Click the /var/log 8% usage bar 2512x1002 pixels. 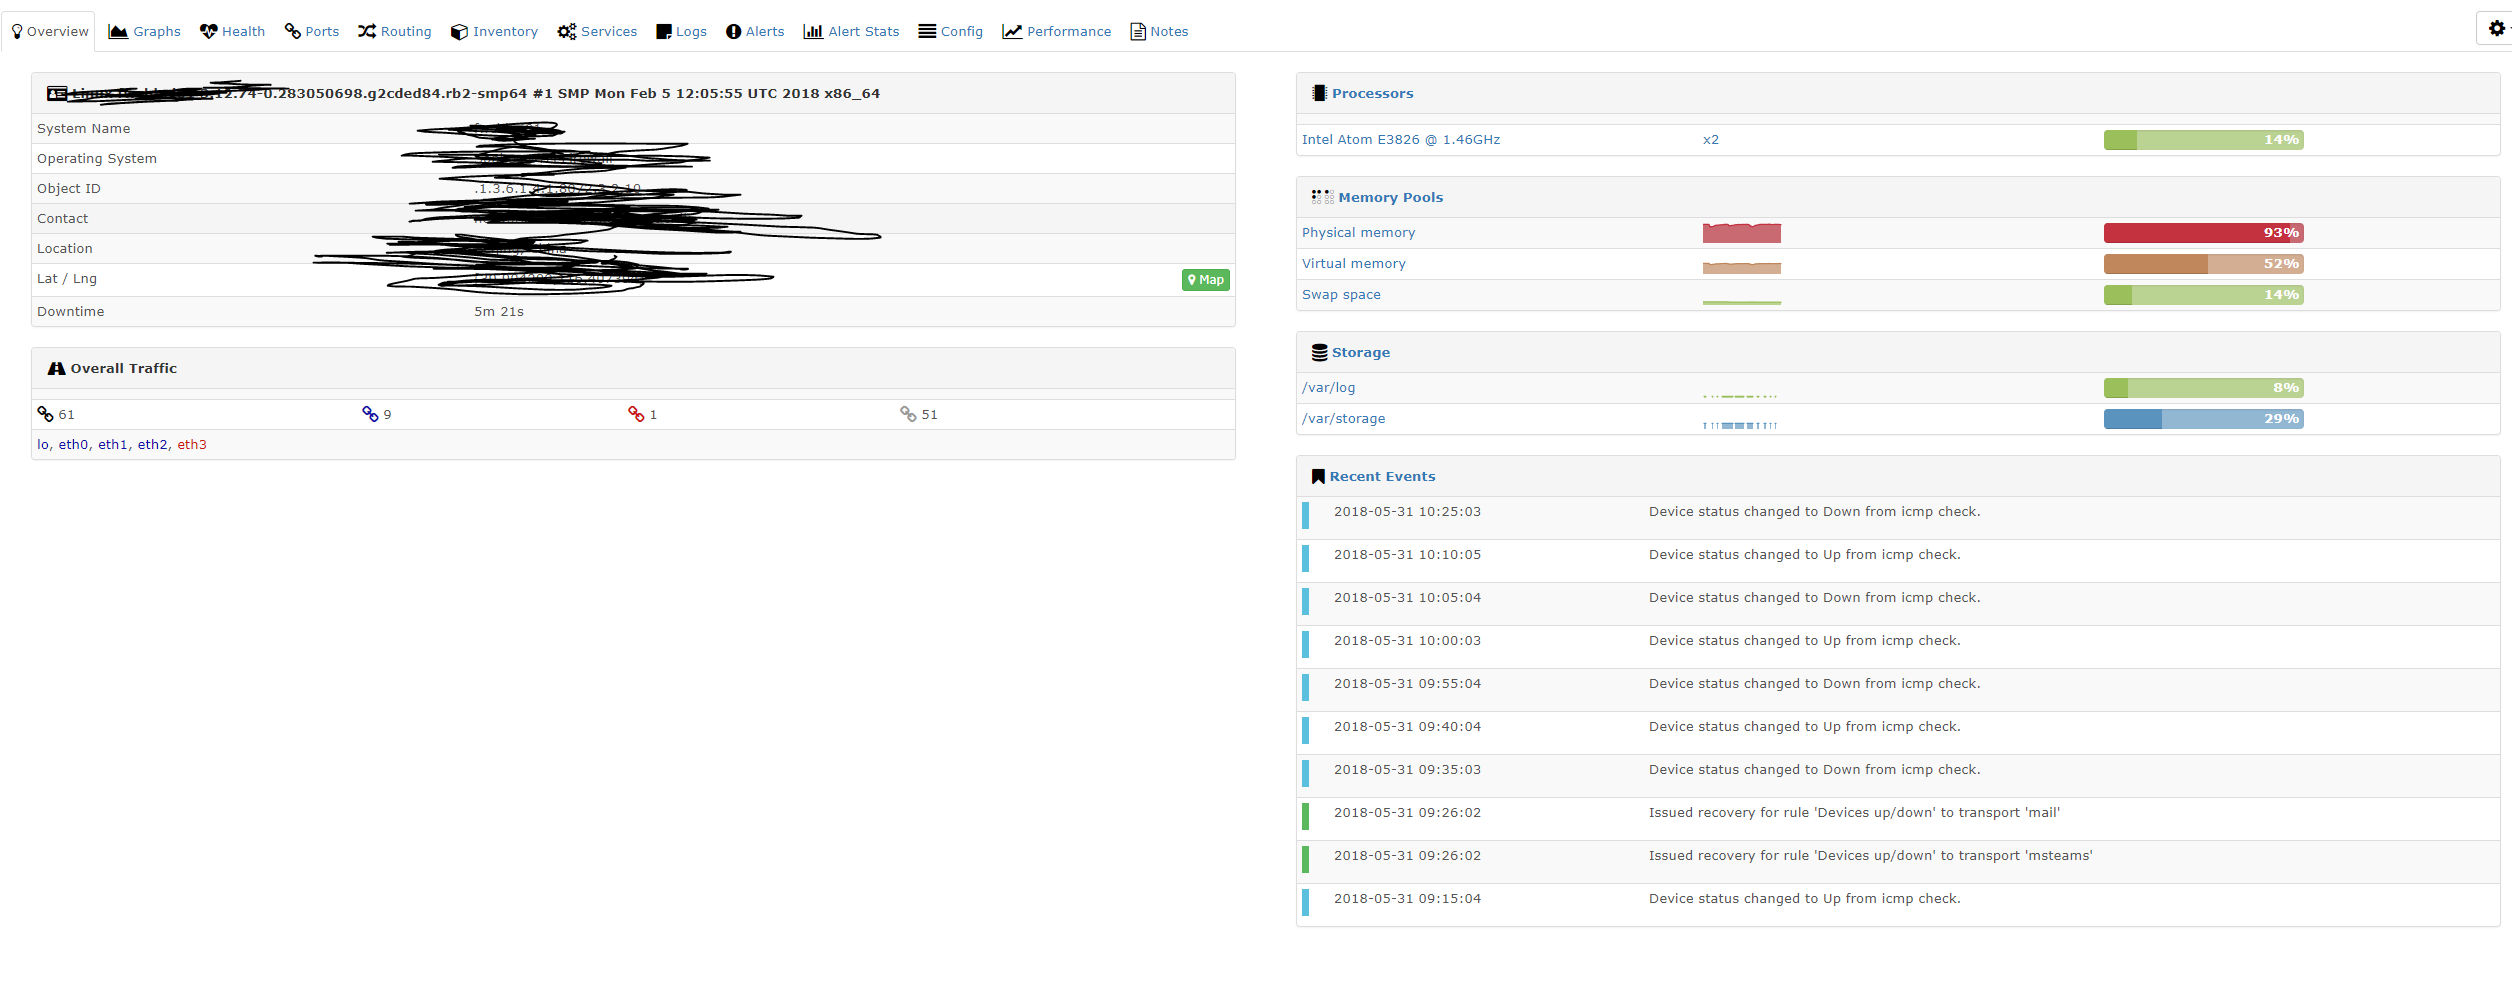coord(2204,388)
